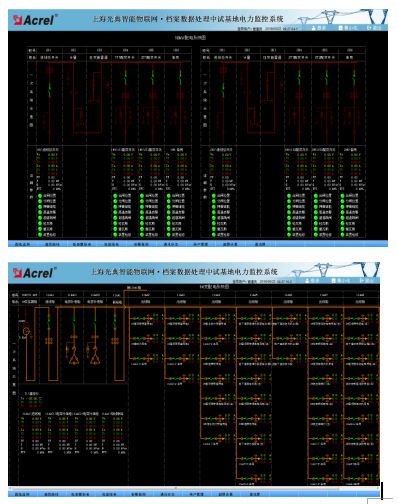This screenshot has height=504, width=398.
Task: Click top green status light under cabinet 101
Action: click(40, 196)
